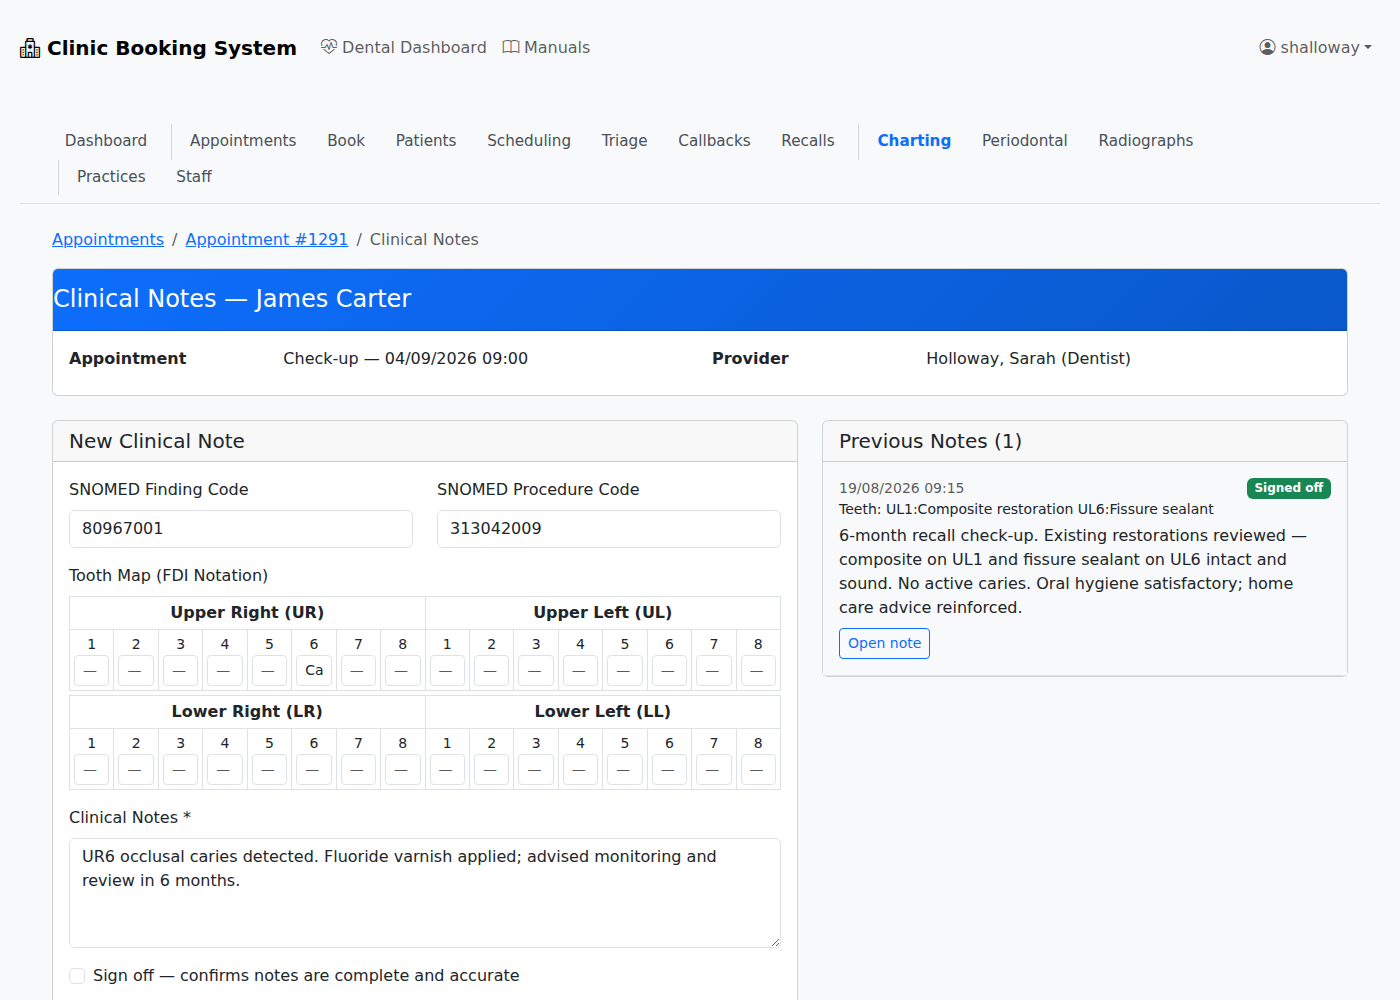Select the Upper Left tooth 1 cell

click(447, 671)
